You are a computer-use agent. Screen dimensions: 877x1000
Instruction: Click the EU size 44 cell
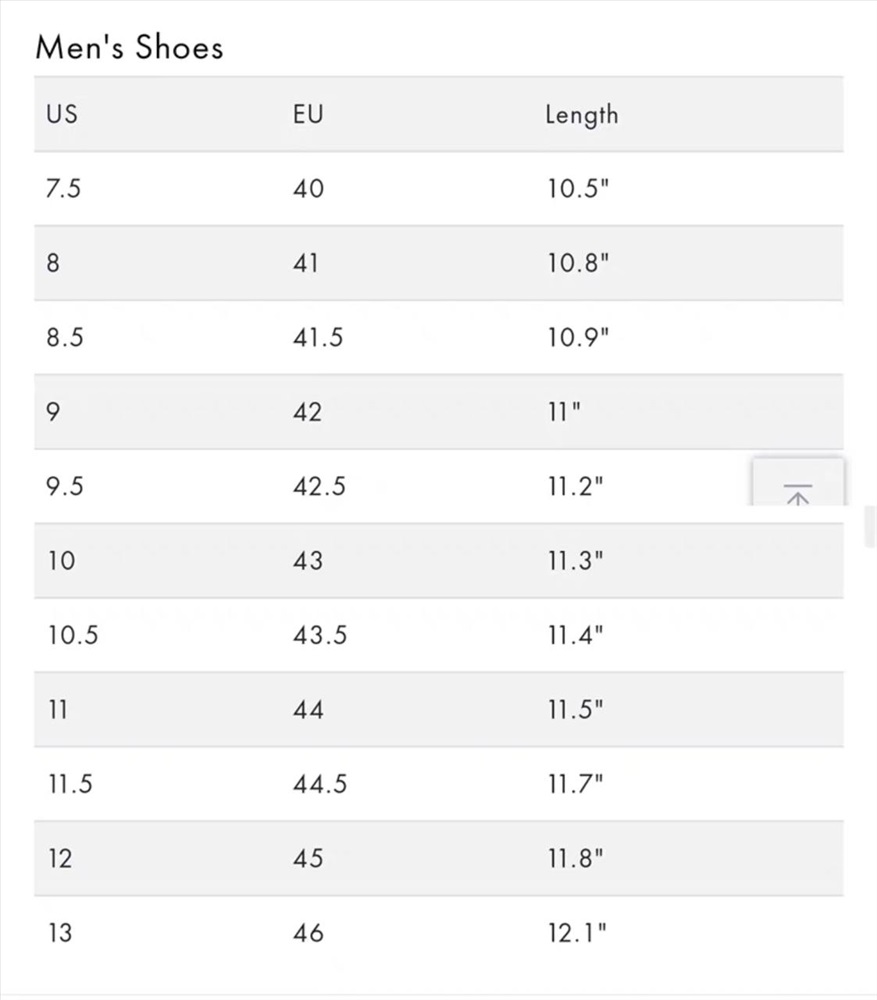click(308, 710)
